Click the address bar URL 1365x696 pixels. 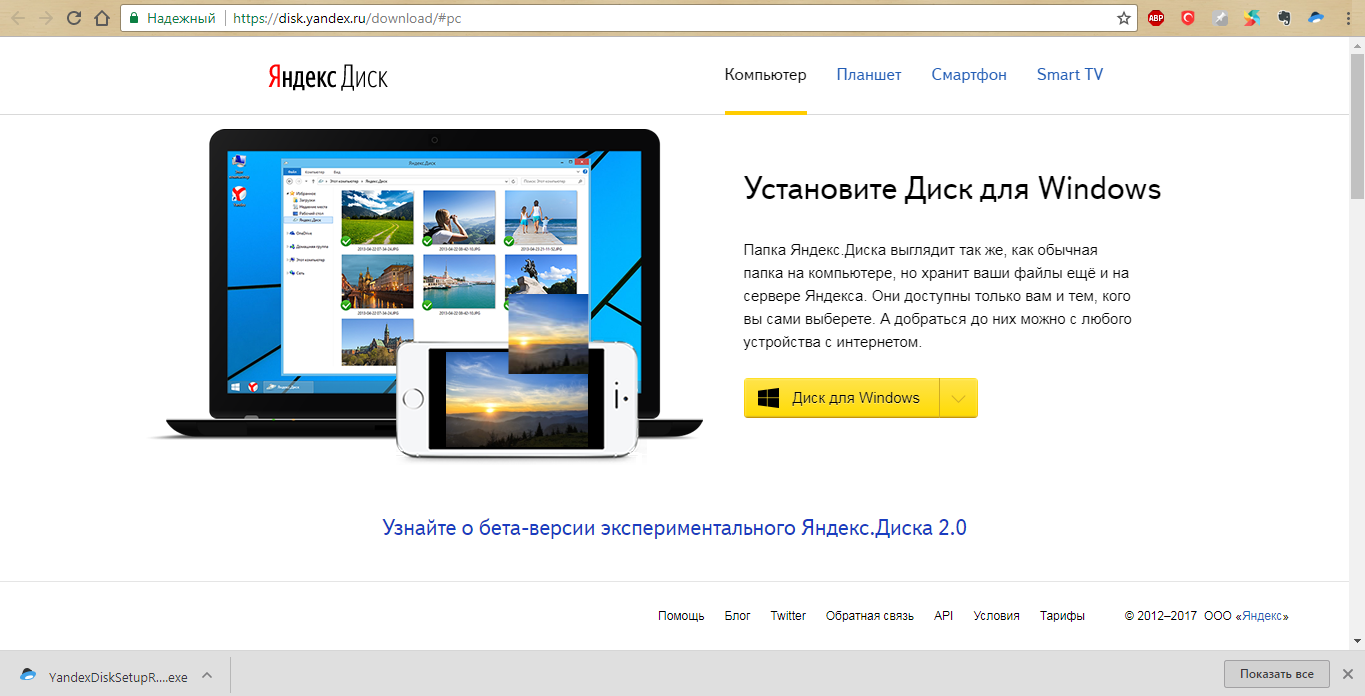point(347,18)
